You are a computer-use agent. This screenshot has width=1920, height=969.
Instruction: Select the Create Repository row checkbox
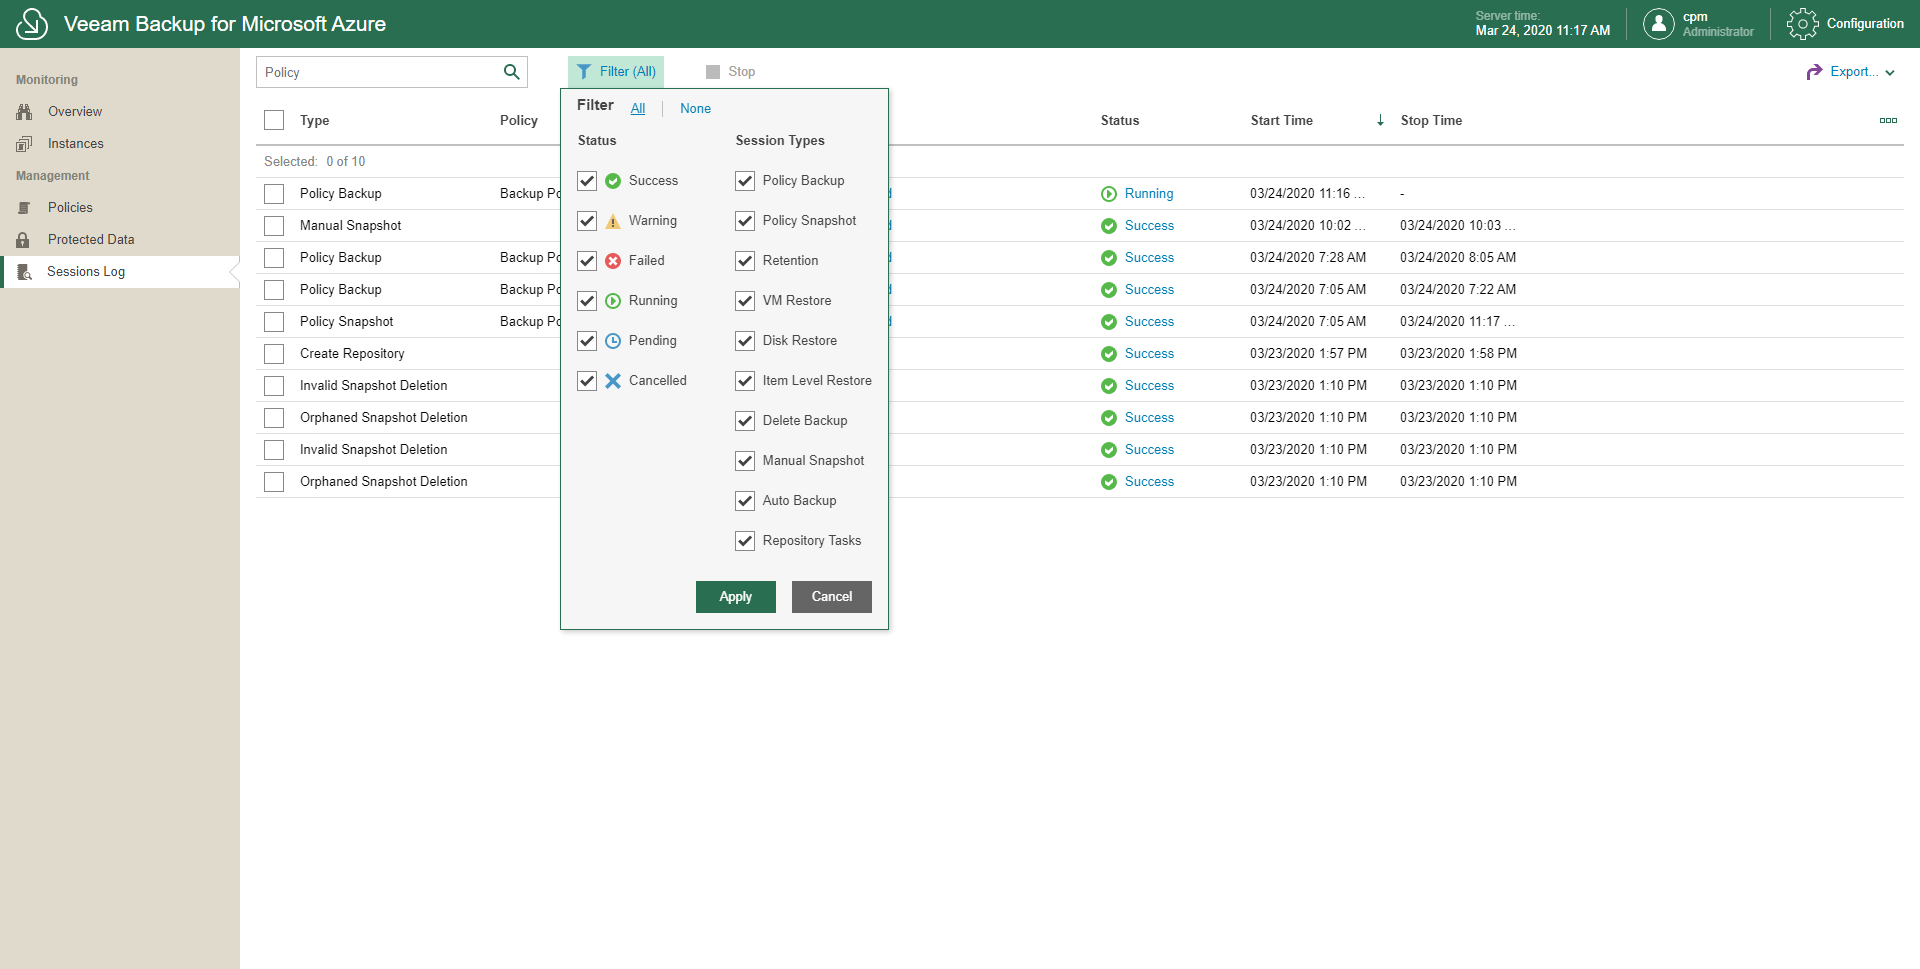click(274, 354)
